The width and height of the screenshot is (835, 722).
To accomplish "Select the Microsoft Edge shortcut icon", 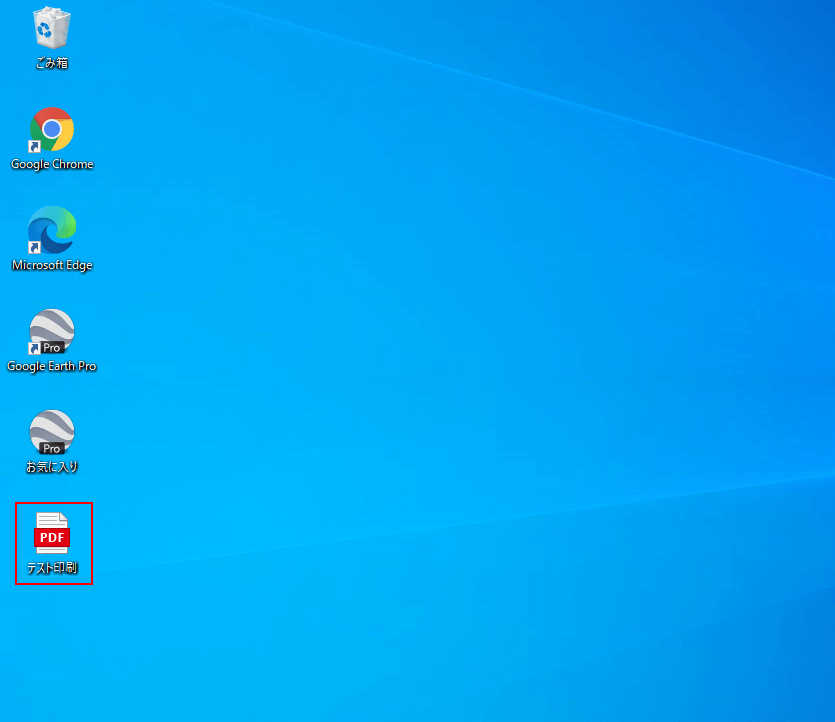I will tap(52, 230).
